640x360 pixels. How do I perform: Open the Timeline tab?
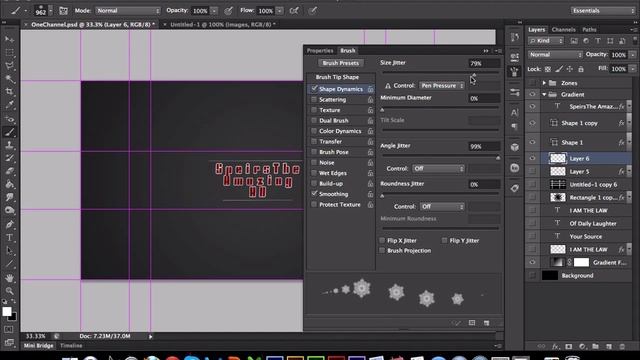tap(71, 346)
